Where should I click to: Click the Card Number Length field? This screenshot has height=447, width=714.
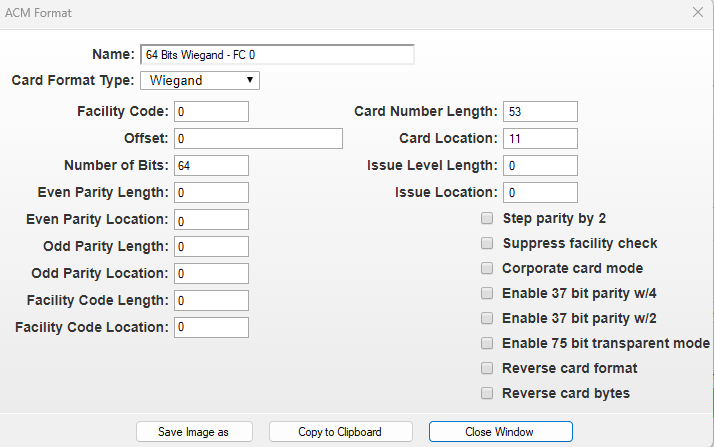pyautogui.click(x=540, y=112)
